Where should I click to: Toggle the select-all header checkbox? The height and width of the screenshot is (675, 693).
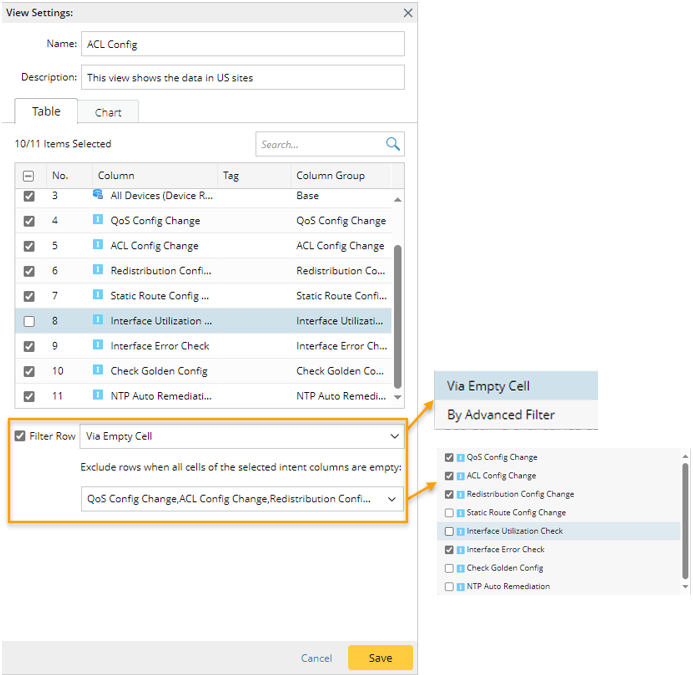tap(28, 176)
